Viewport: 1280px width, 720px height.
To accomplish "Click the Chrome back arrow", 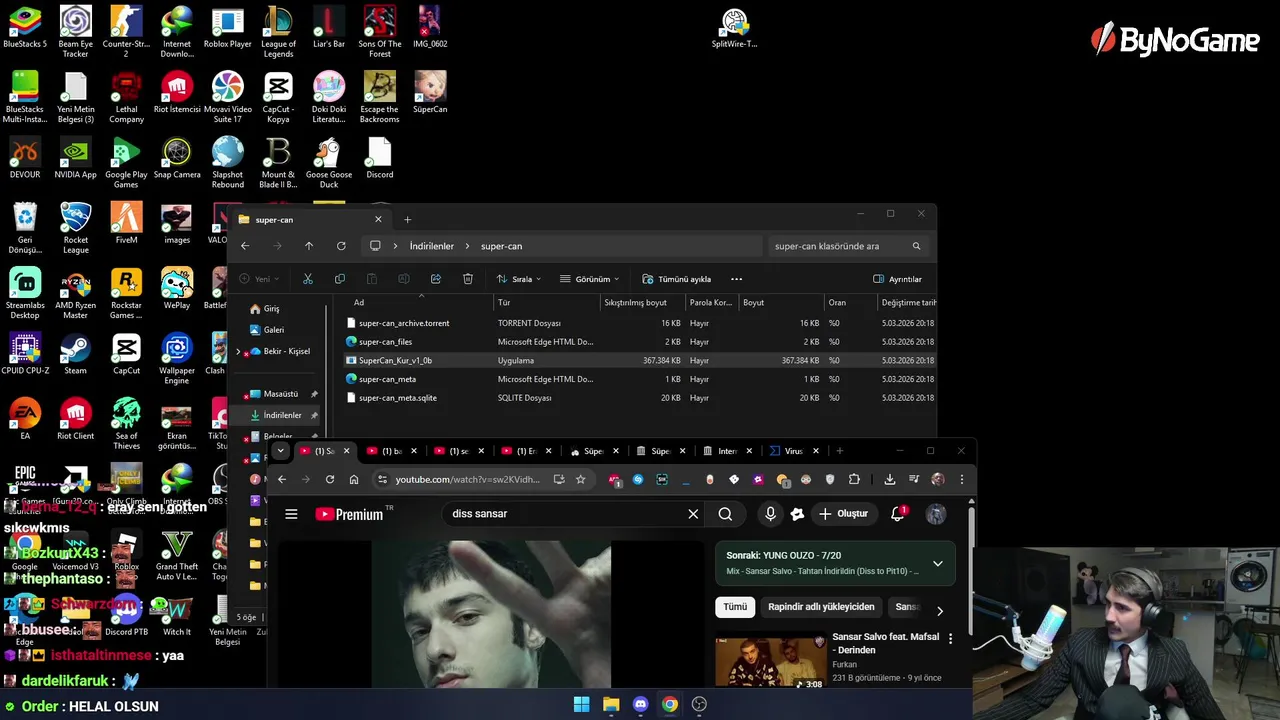I will [x=282, y=480].
